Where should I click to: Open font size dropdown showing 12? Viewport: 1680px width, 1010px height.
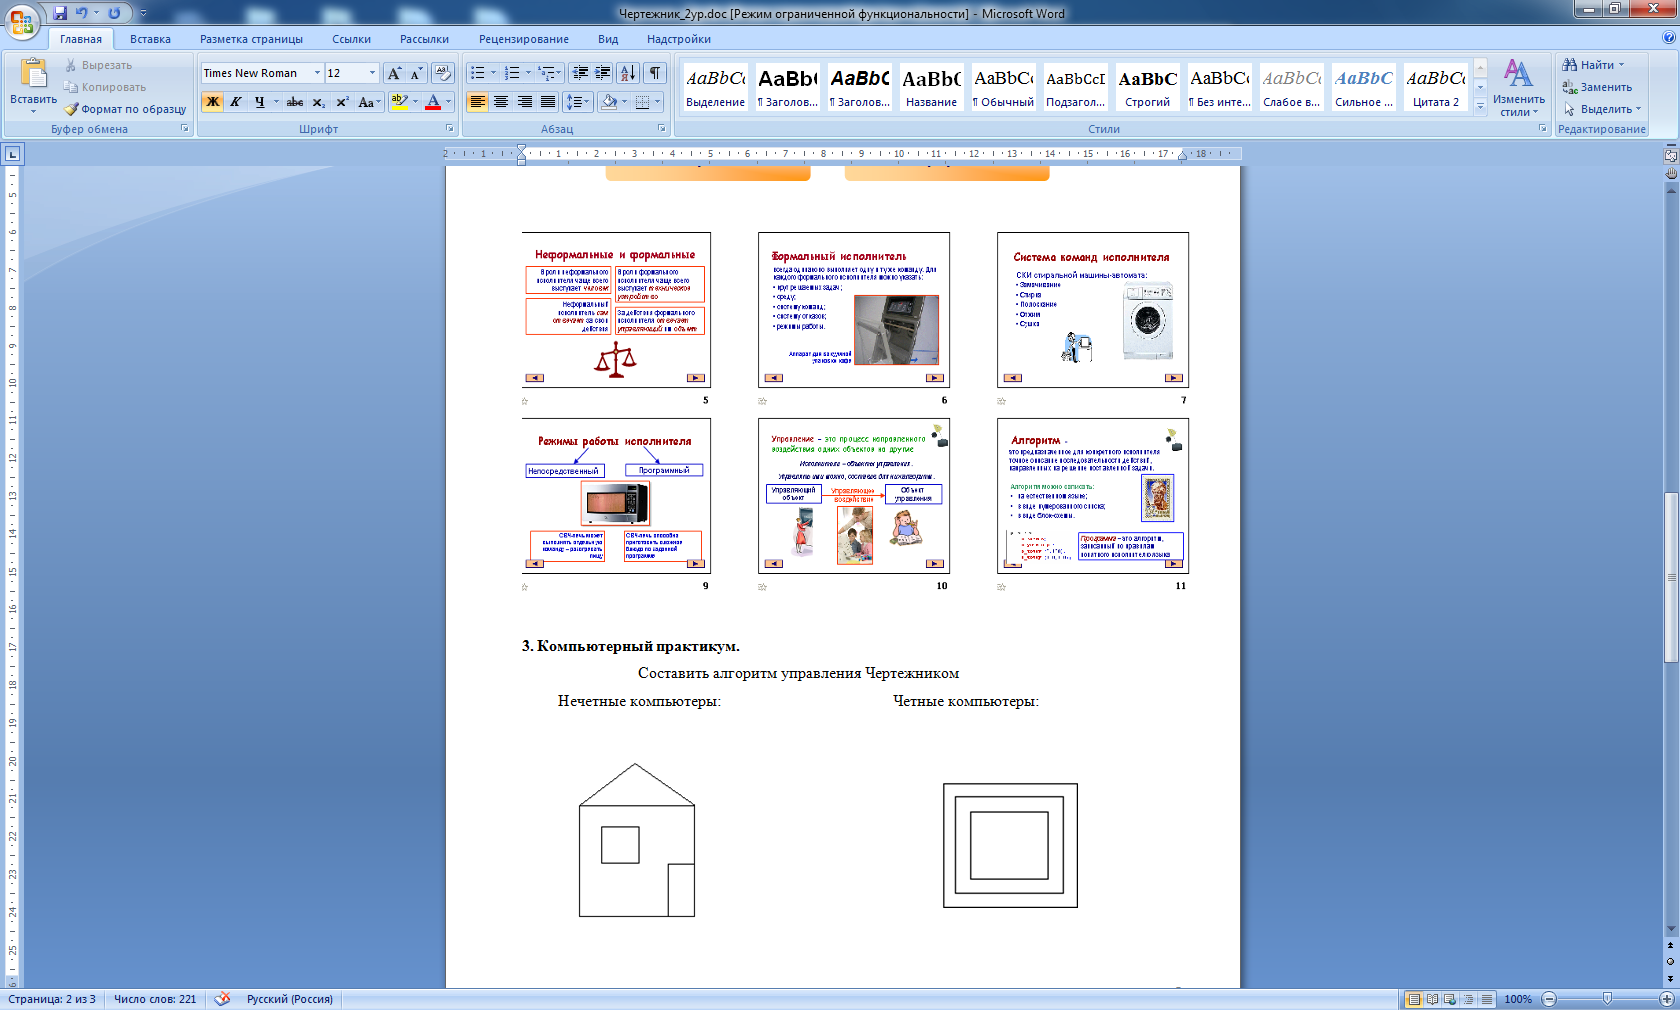372,73
